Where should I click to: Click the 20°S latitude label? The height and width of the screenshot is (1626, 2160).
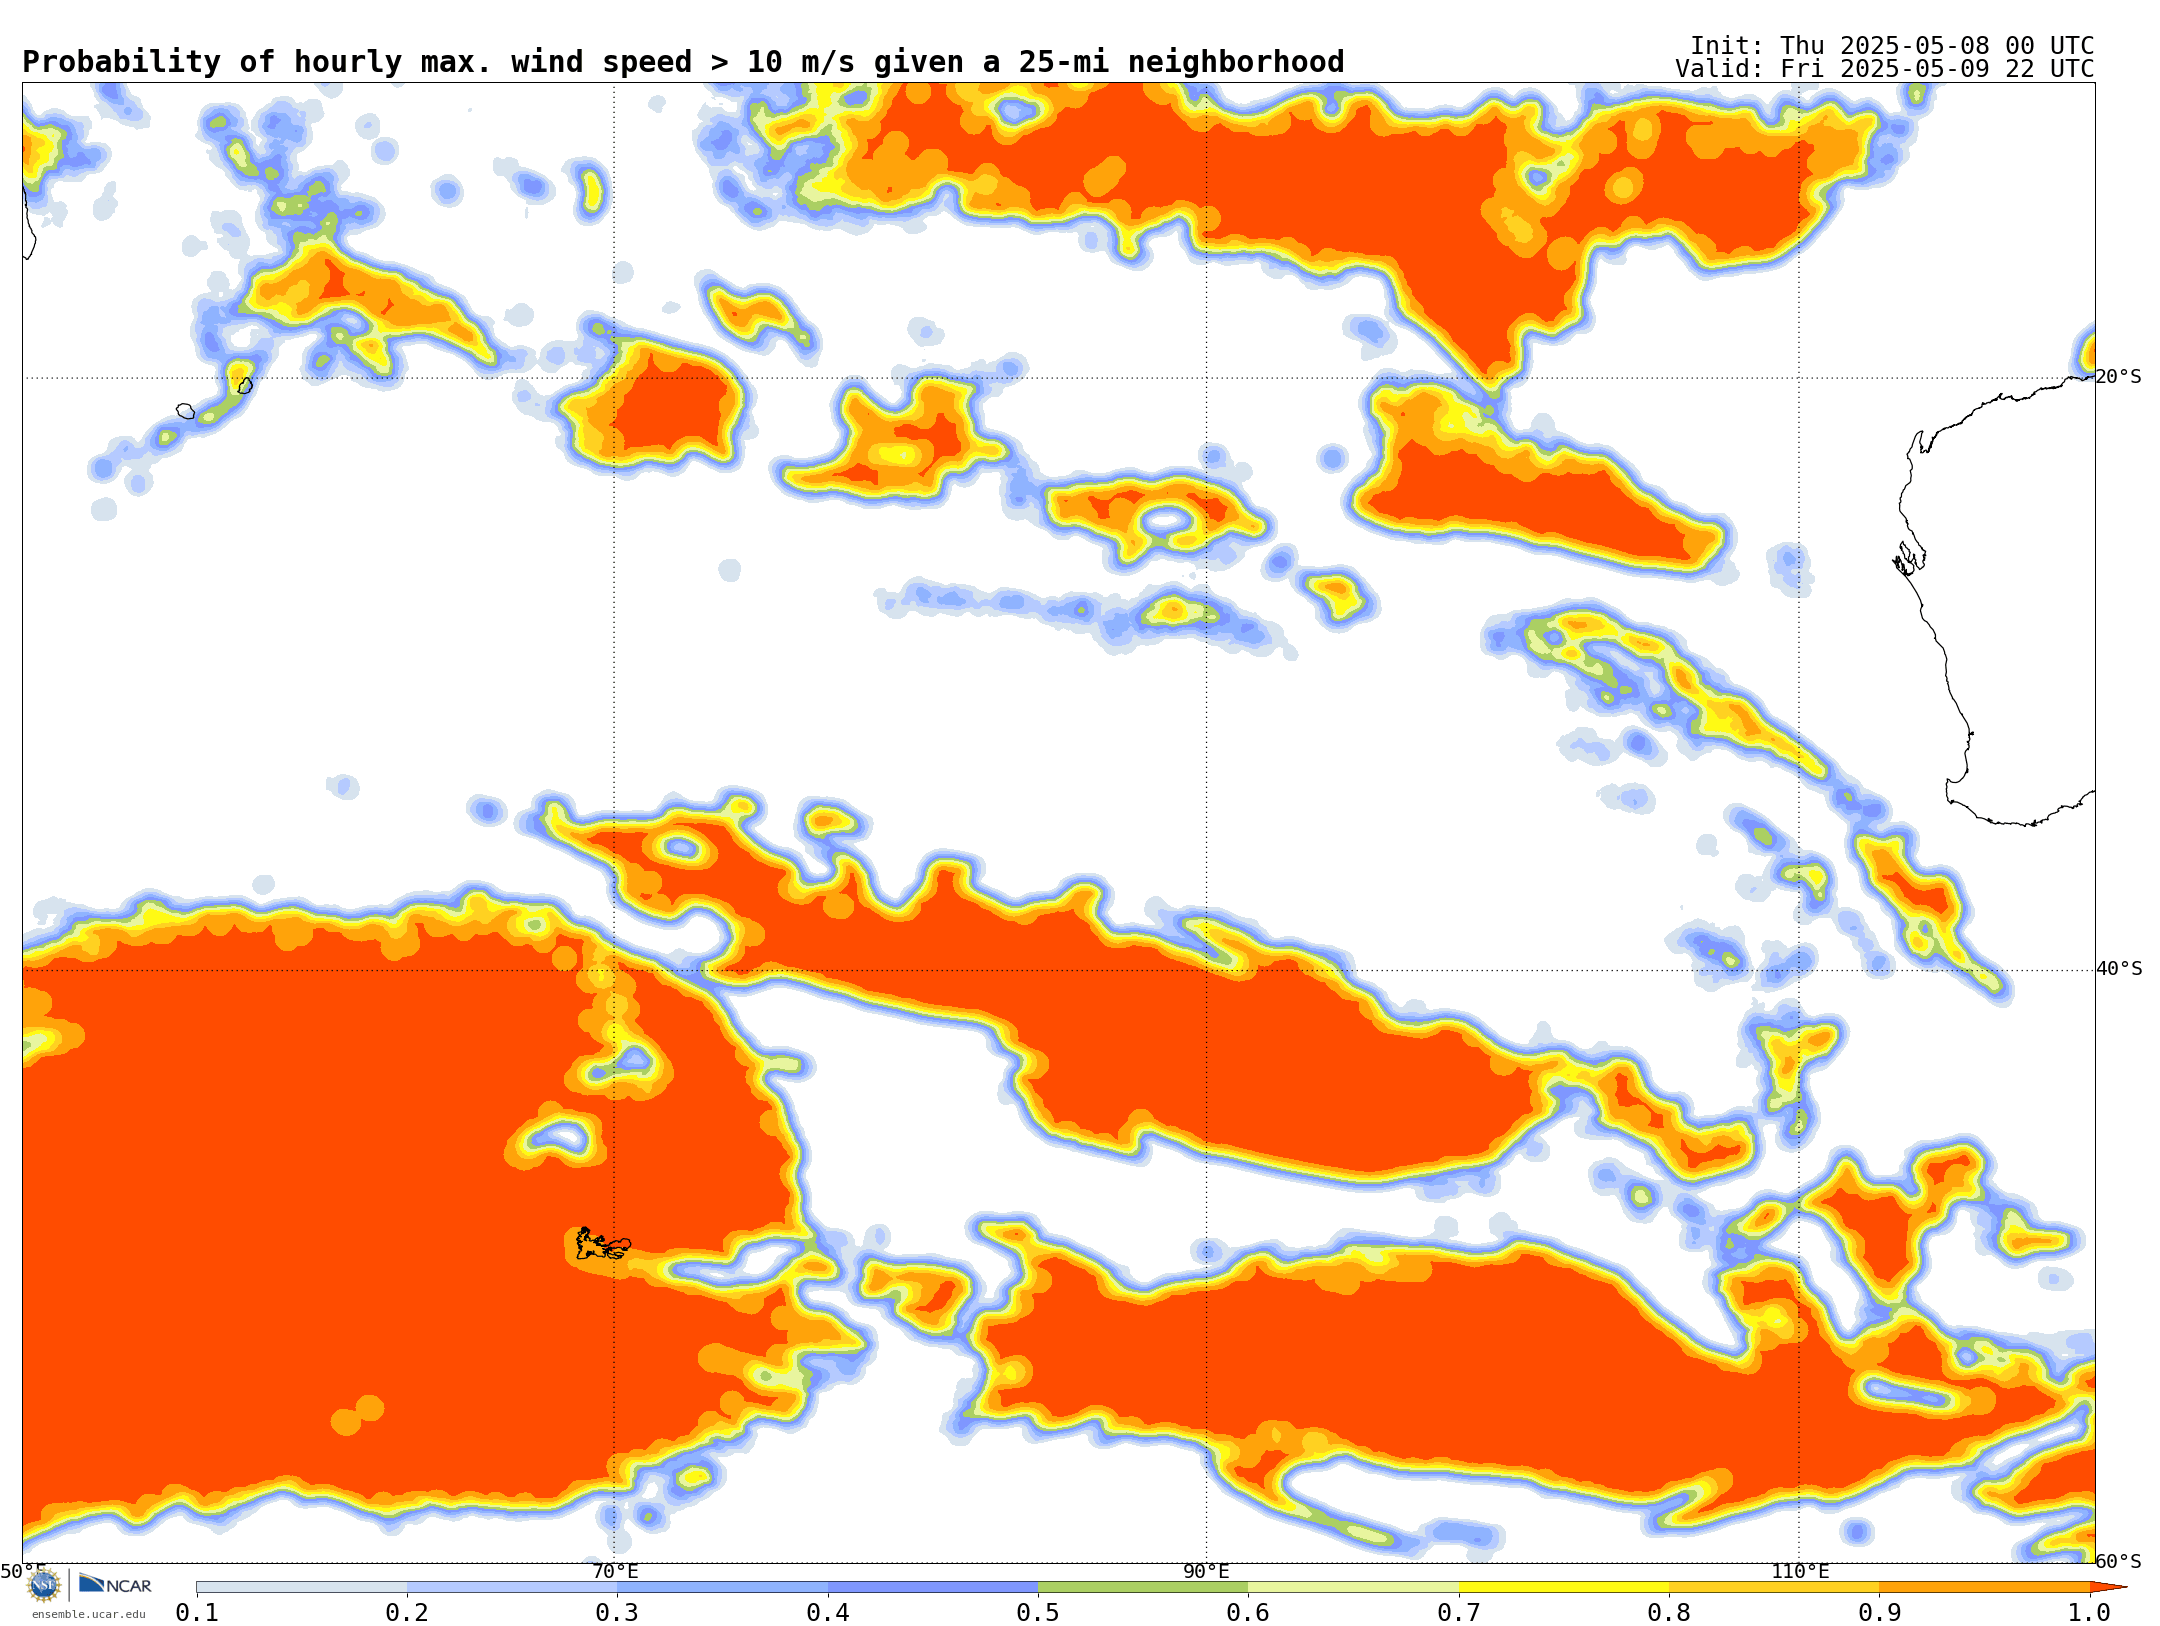click(2118, 377)
